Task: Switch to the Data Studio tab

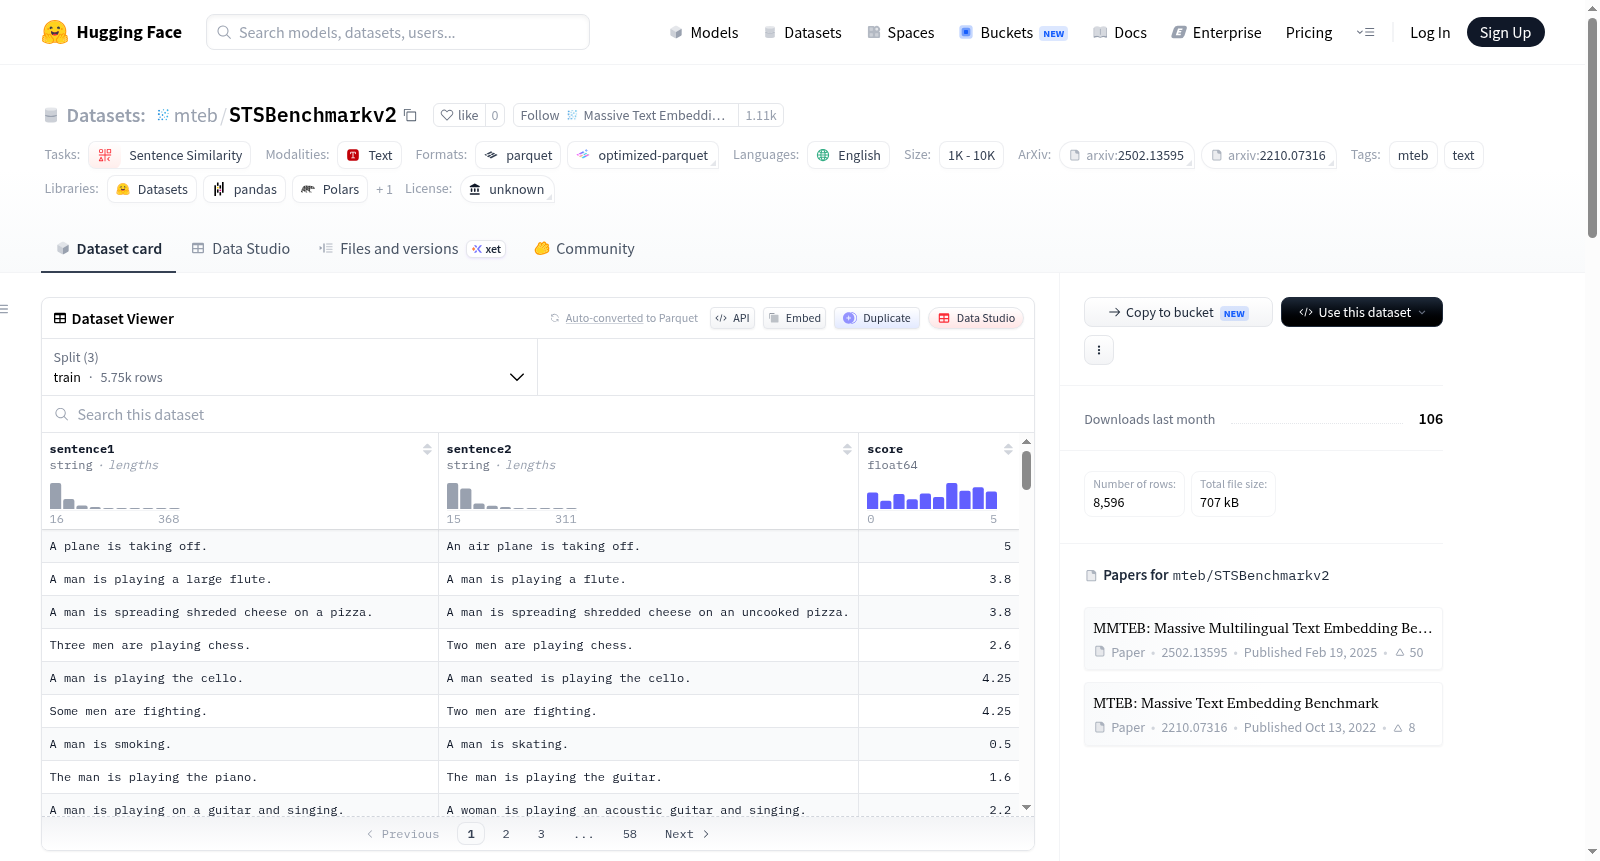Action: [x=241, y=249]
